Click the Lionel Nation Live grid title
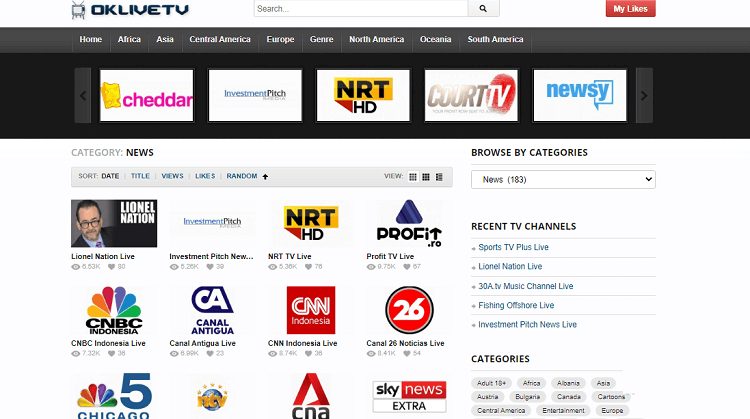The height and width of the screenshot is (419, 750). click(x=103, y=256)
